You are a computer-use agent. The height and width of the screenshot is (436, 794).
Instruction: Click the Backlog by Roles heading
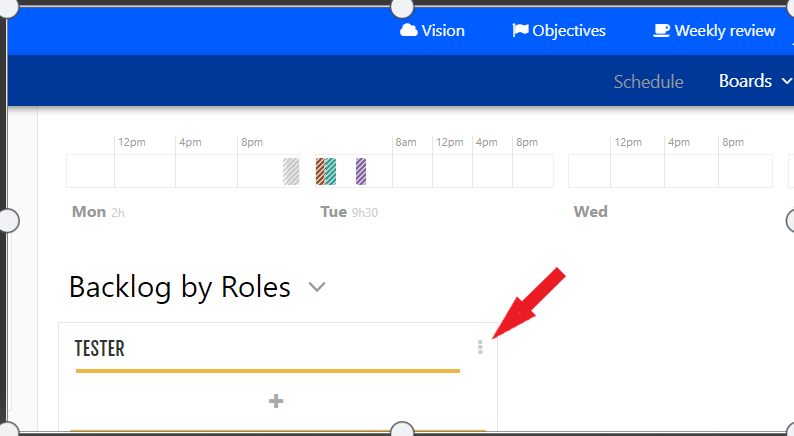(180, 287)
